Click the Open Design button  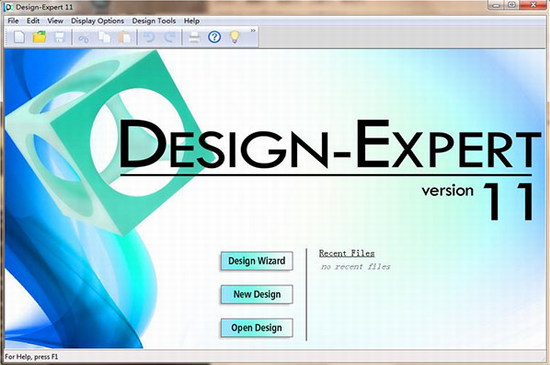click(257, 328)
